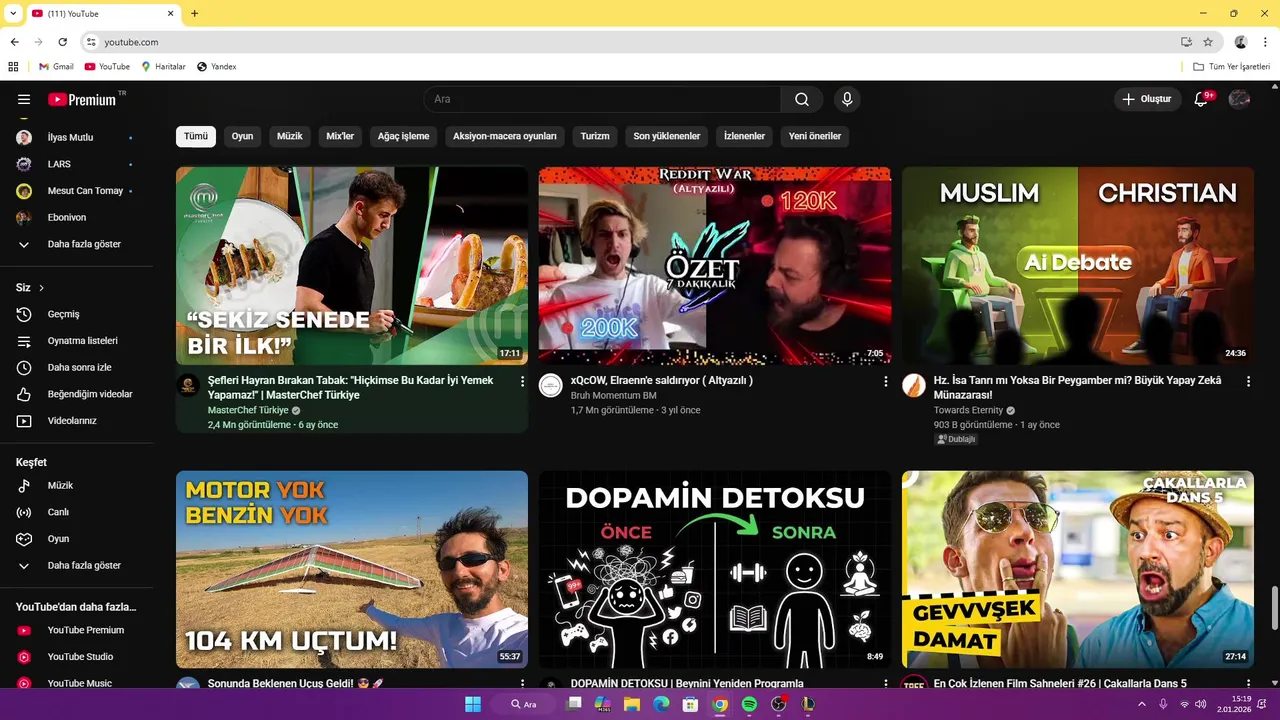Reload the page with refresh icon
Image resolution: width=1280 pixels, height=720 pixels.
[x=62, y=42]
